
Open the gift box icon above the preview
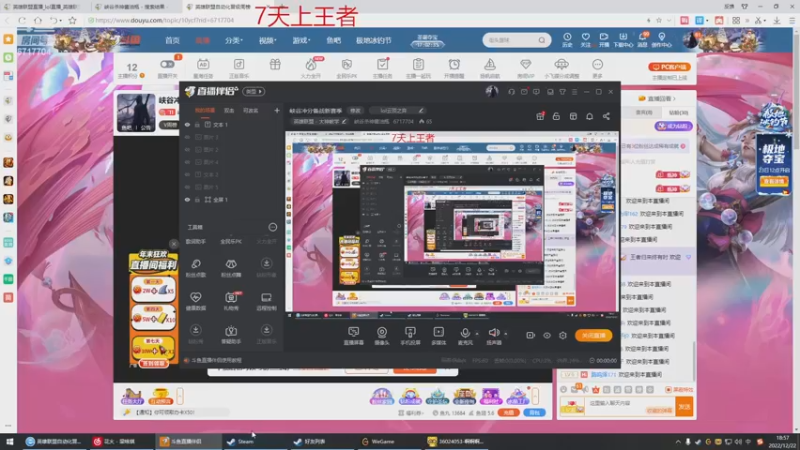pyautogui.click(x=540, y=116)
